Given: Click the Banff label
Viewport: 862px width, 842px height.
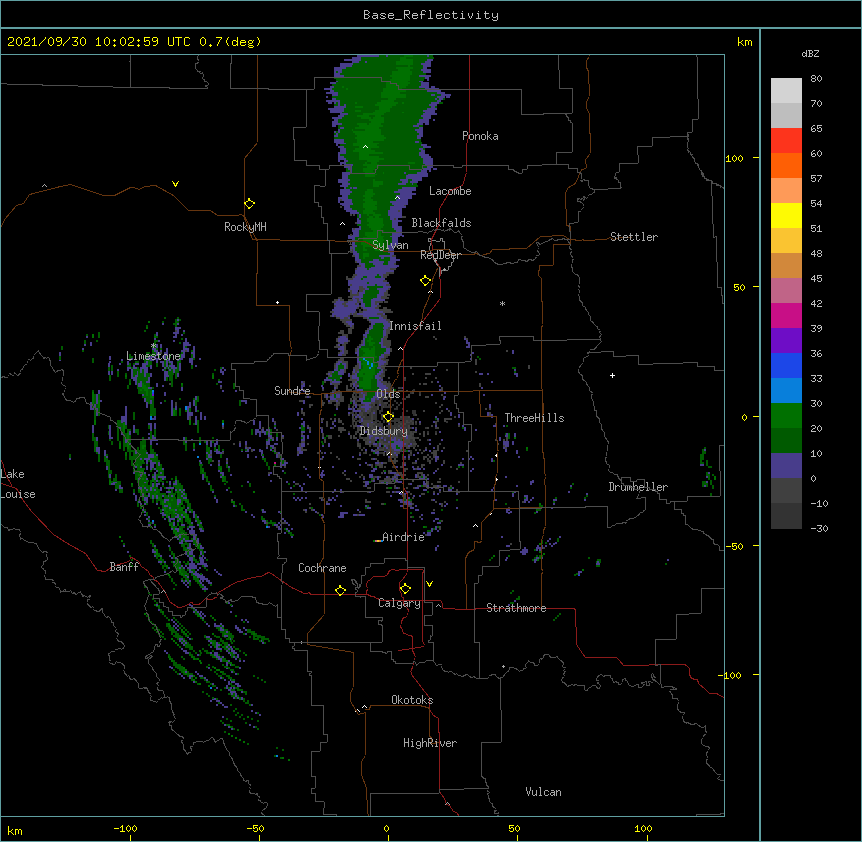Looking at the screenshot, I should pos(124,567).
